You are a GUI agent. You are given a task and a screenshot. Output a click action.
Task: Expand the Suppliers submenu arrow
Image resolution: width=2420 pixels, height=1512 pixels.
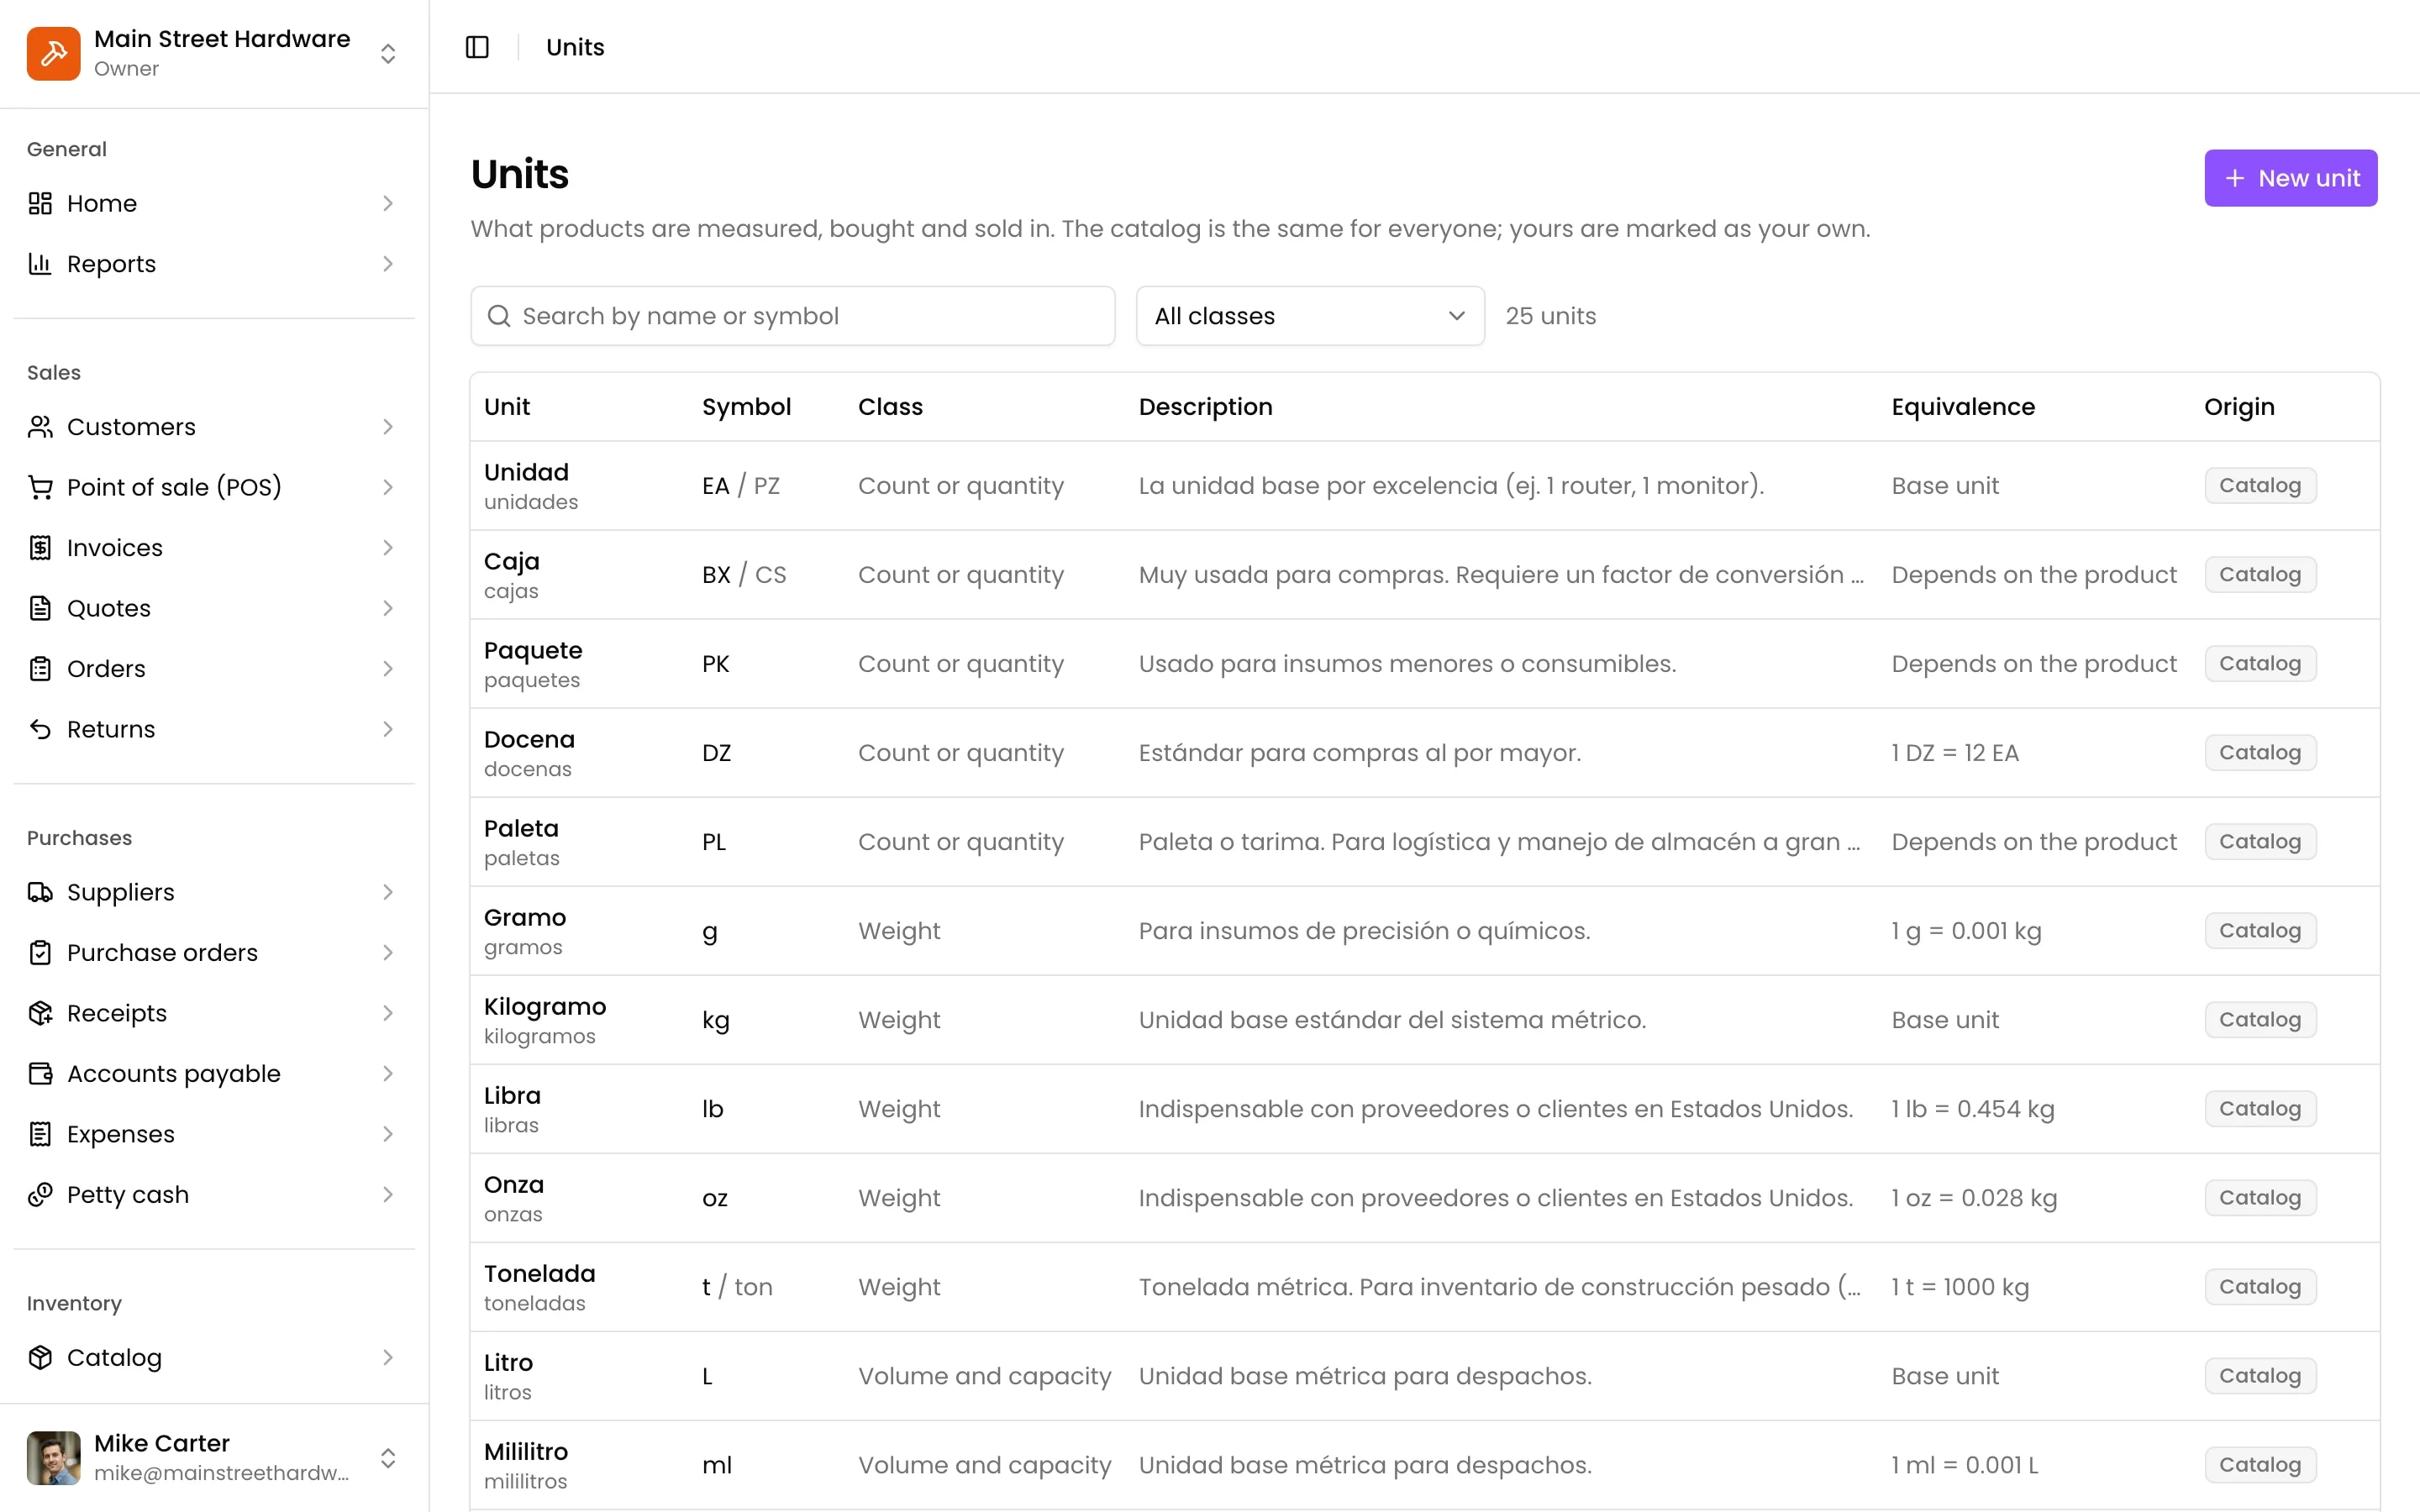click(x=388, y=892)
